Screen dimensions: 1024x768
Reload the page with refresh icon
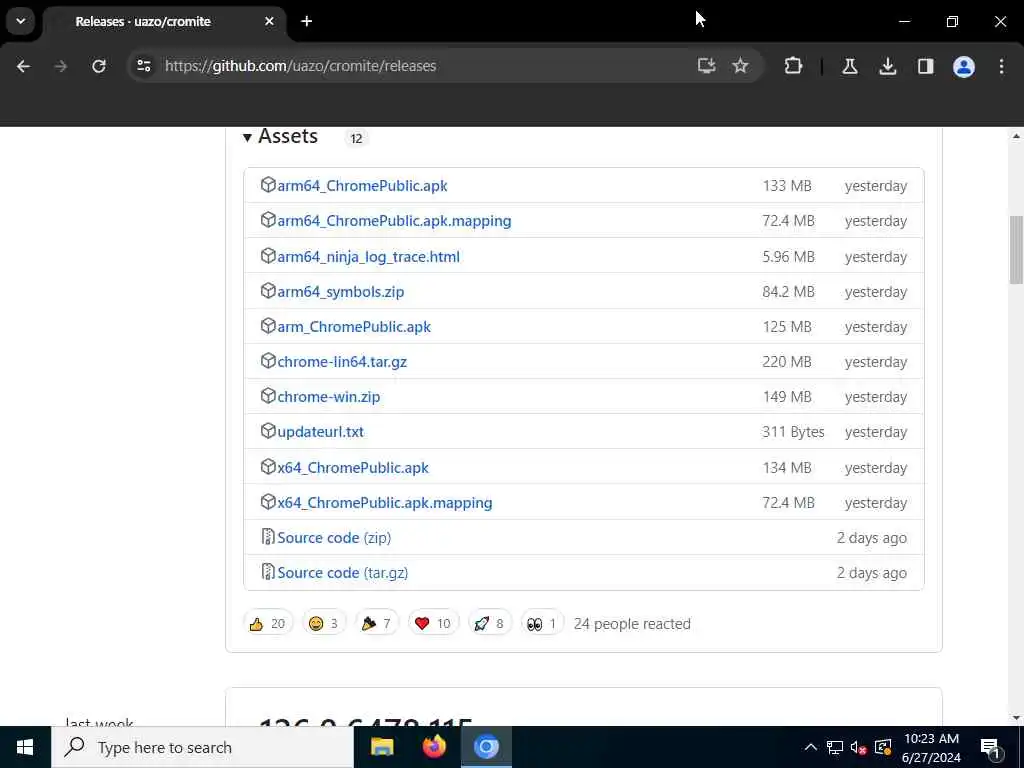tap(99, 66)
